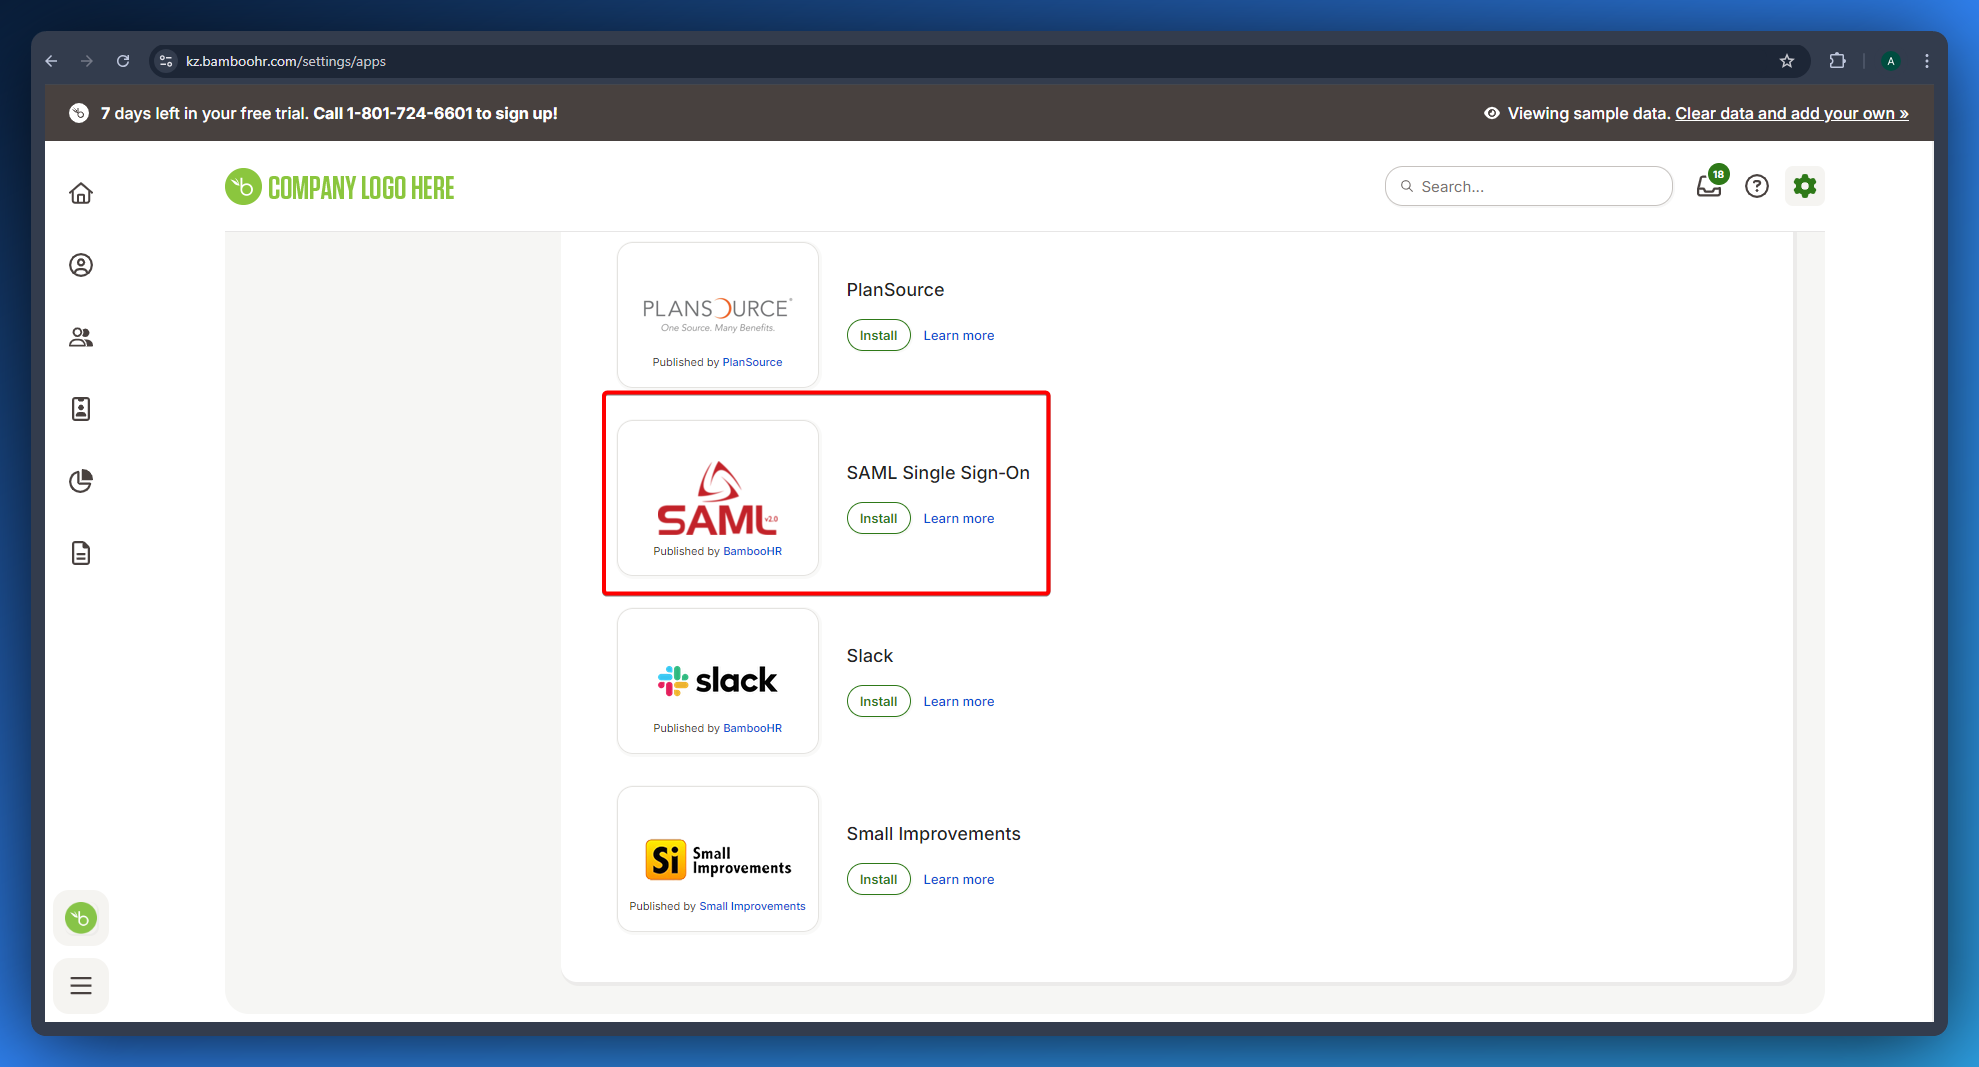The width and height of the screenshot is (1979, 1067).
Task: Click the Small Improvements app title
Action: coord(933,833)
